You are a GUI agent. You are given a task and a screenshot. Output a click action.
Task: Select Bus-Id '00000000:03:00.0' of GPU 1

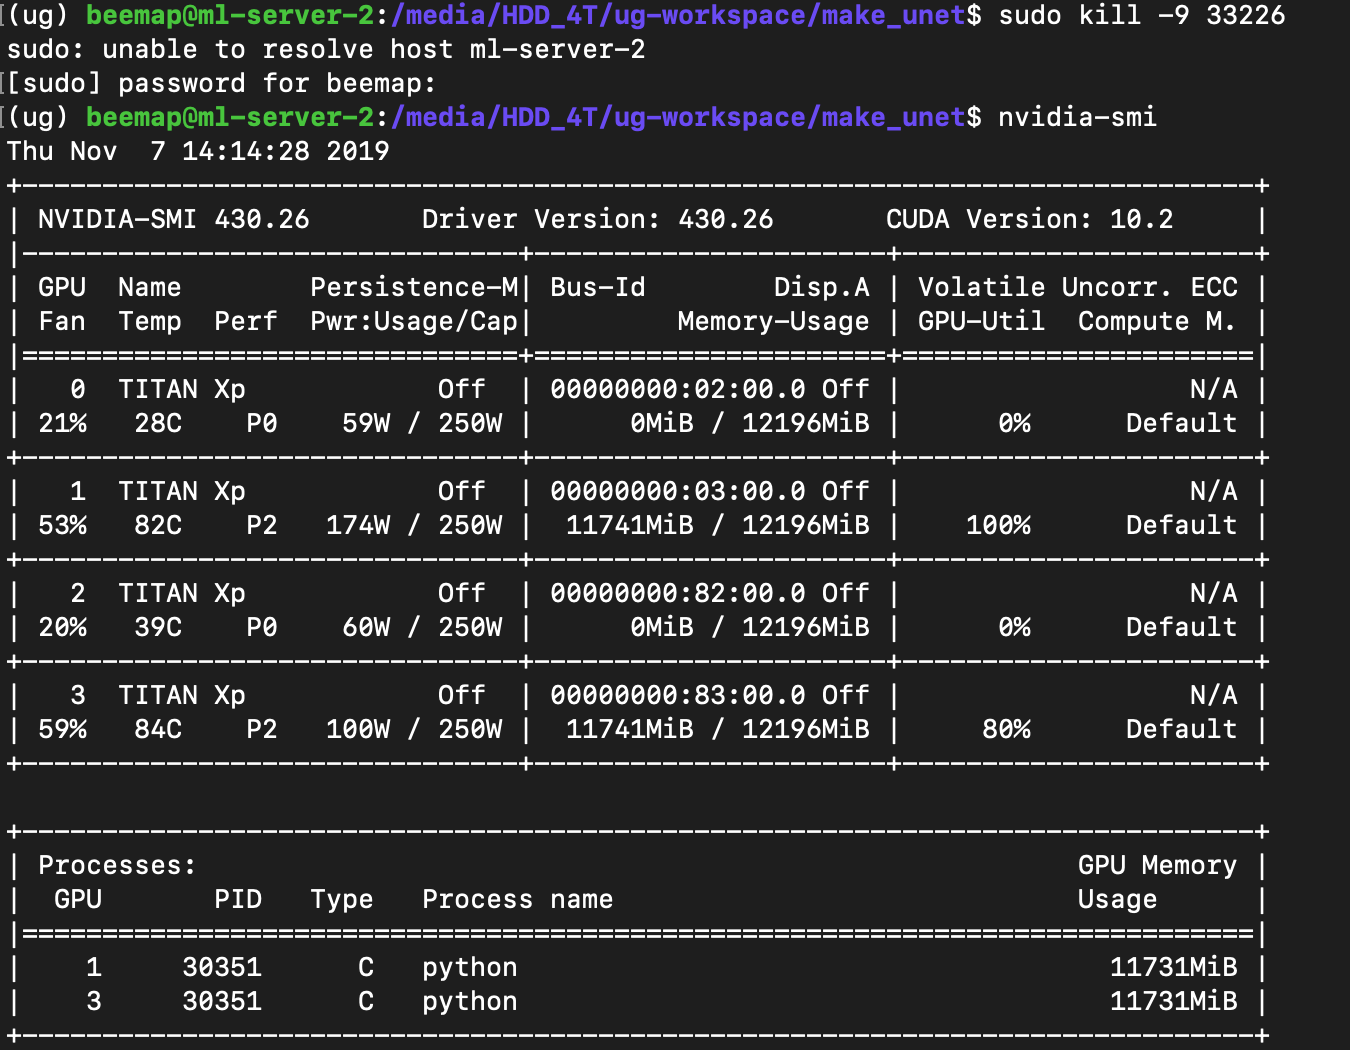(x=678, y=491)
